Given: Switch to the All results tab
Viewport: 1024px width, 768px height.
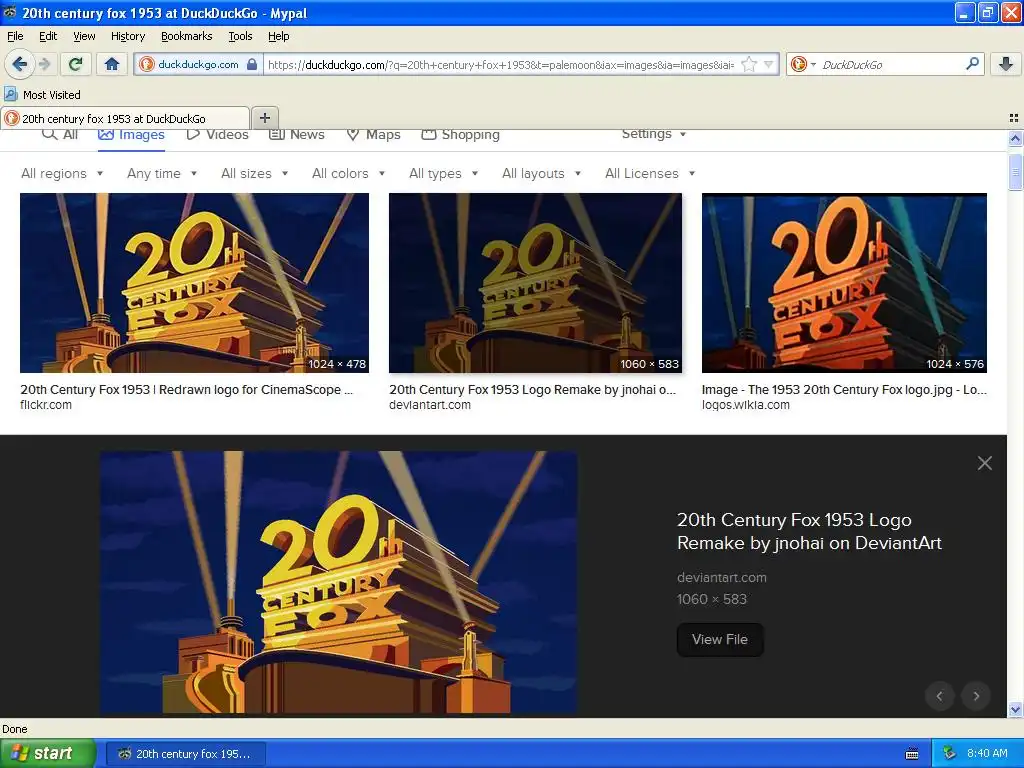Looking at the screenshot, I should click(59, 135).
